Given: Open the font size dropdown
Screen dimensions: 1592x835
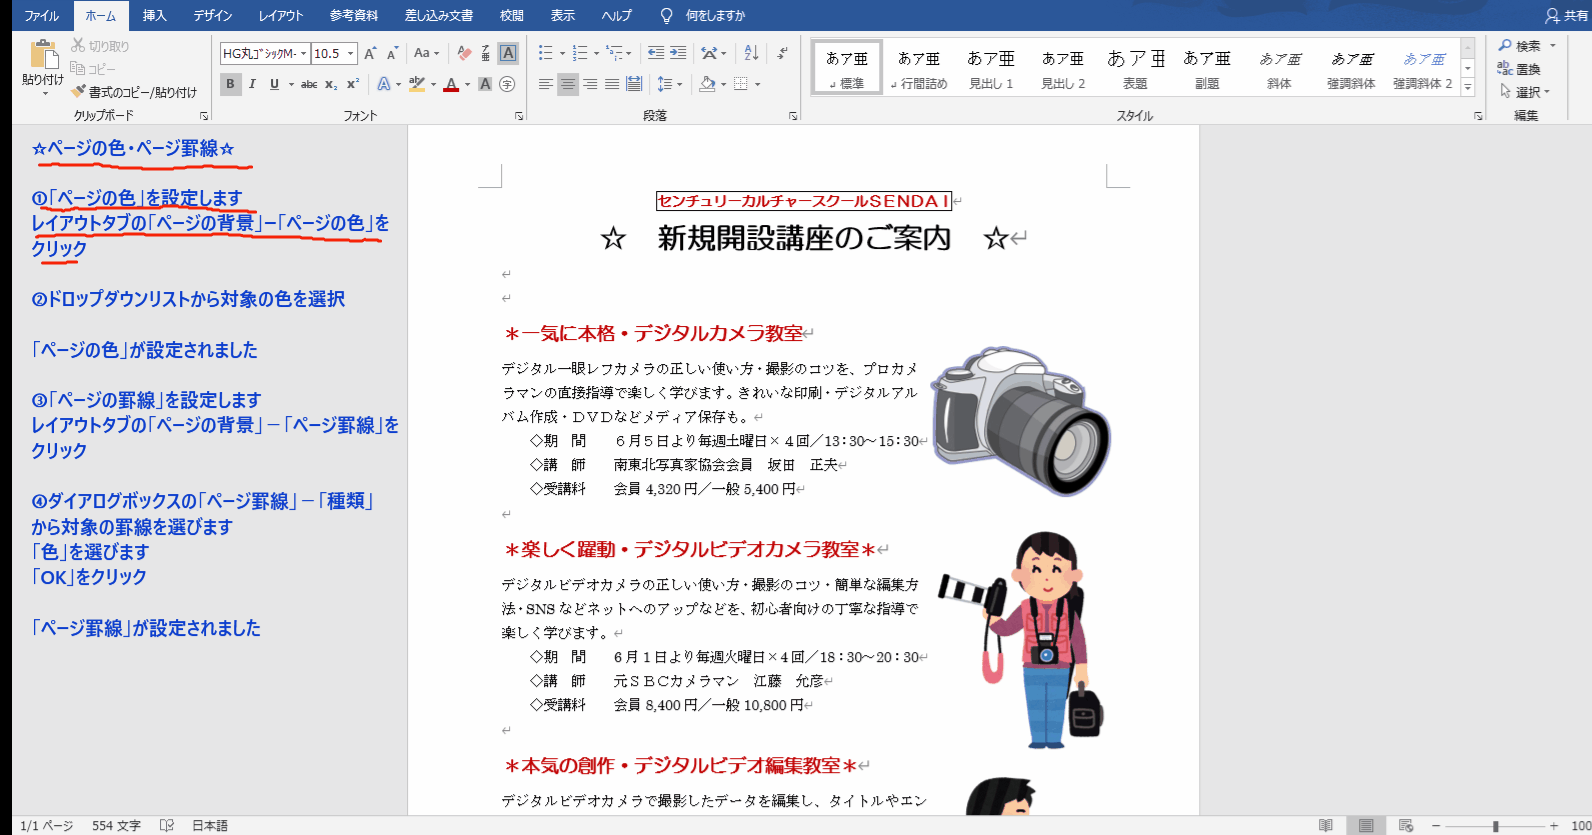Looking at the screenshot, I should point(351,54).
